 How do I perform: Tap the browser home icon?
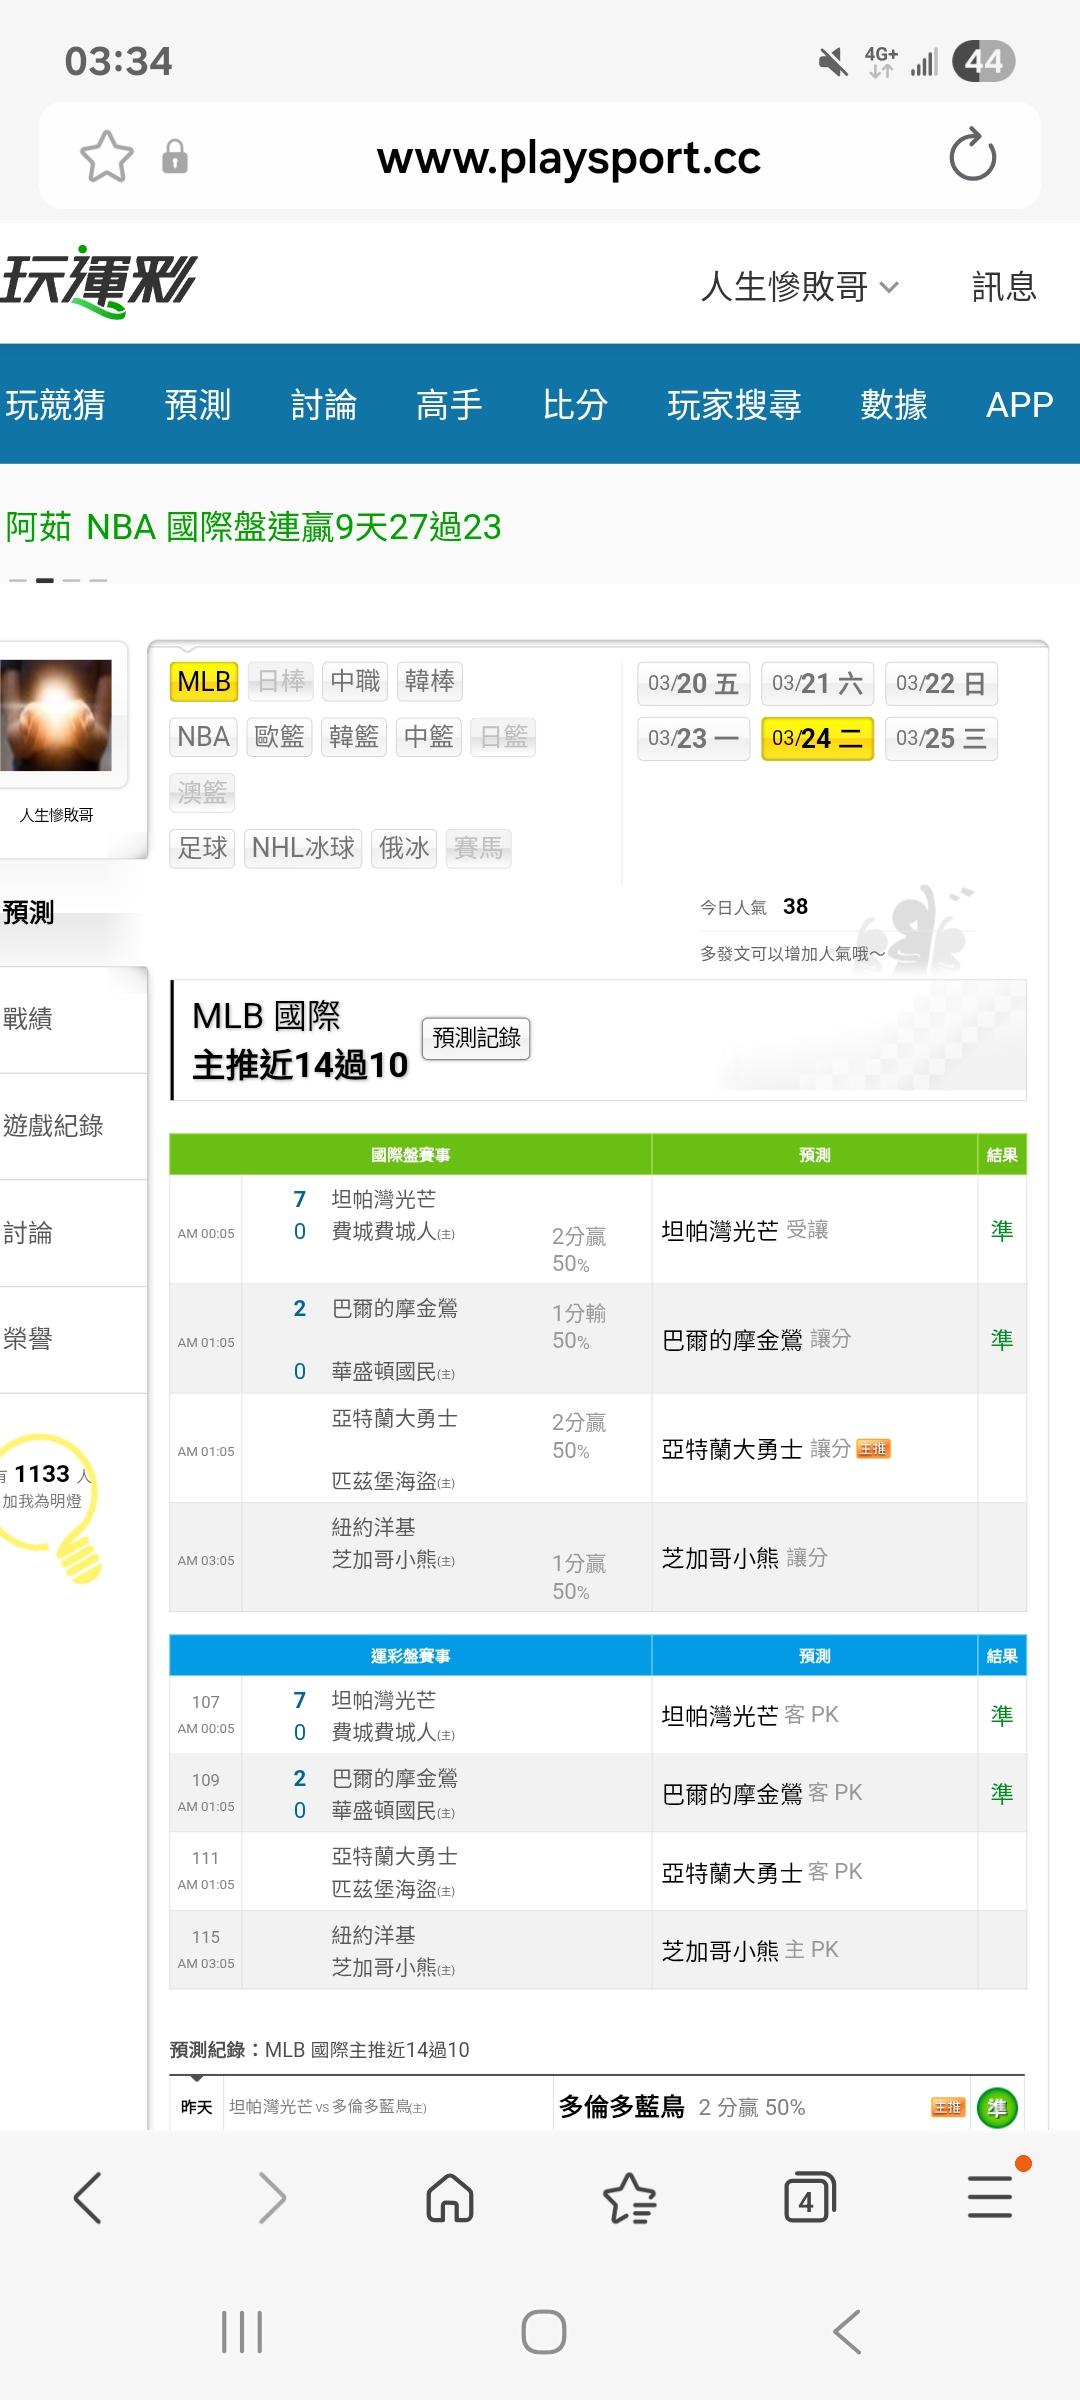pyautogui.click(x=450, y=2199)
